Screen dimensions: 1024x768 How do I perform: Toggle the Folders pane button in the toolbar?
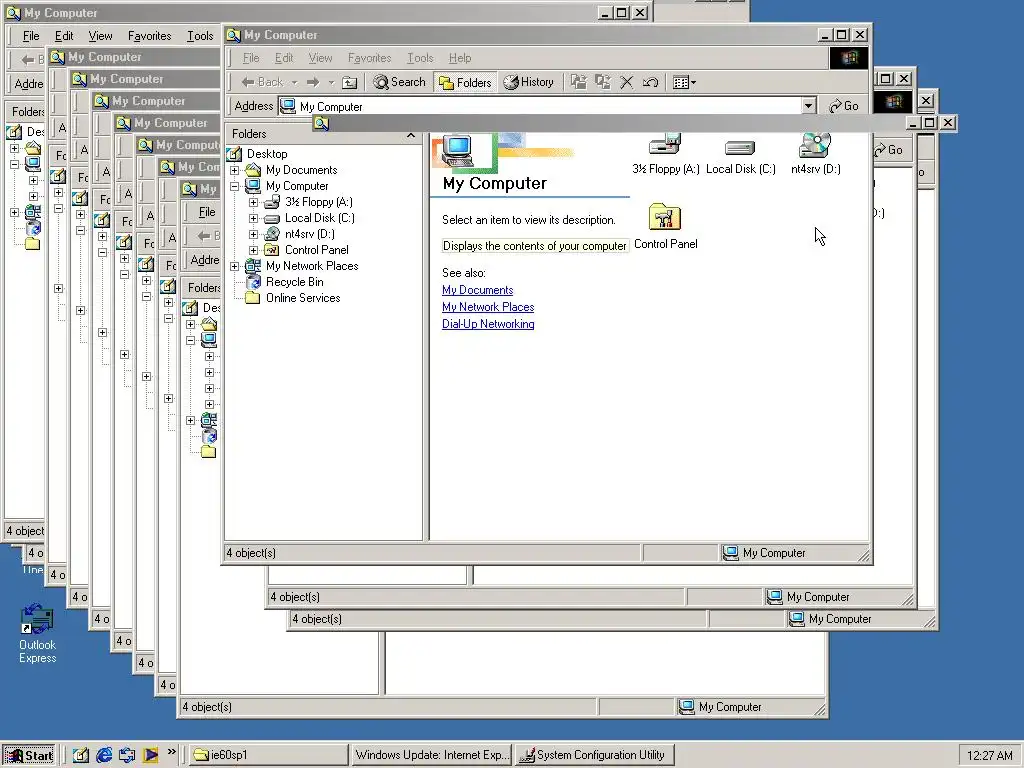pyautogui.click(x=465, y=82)
